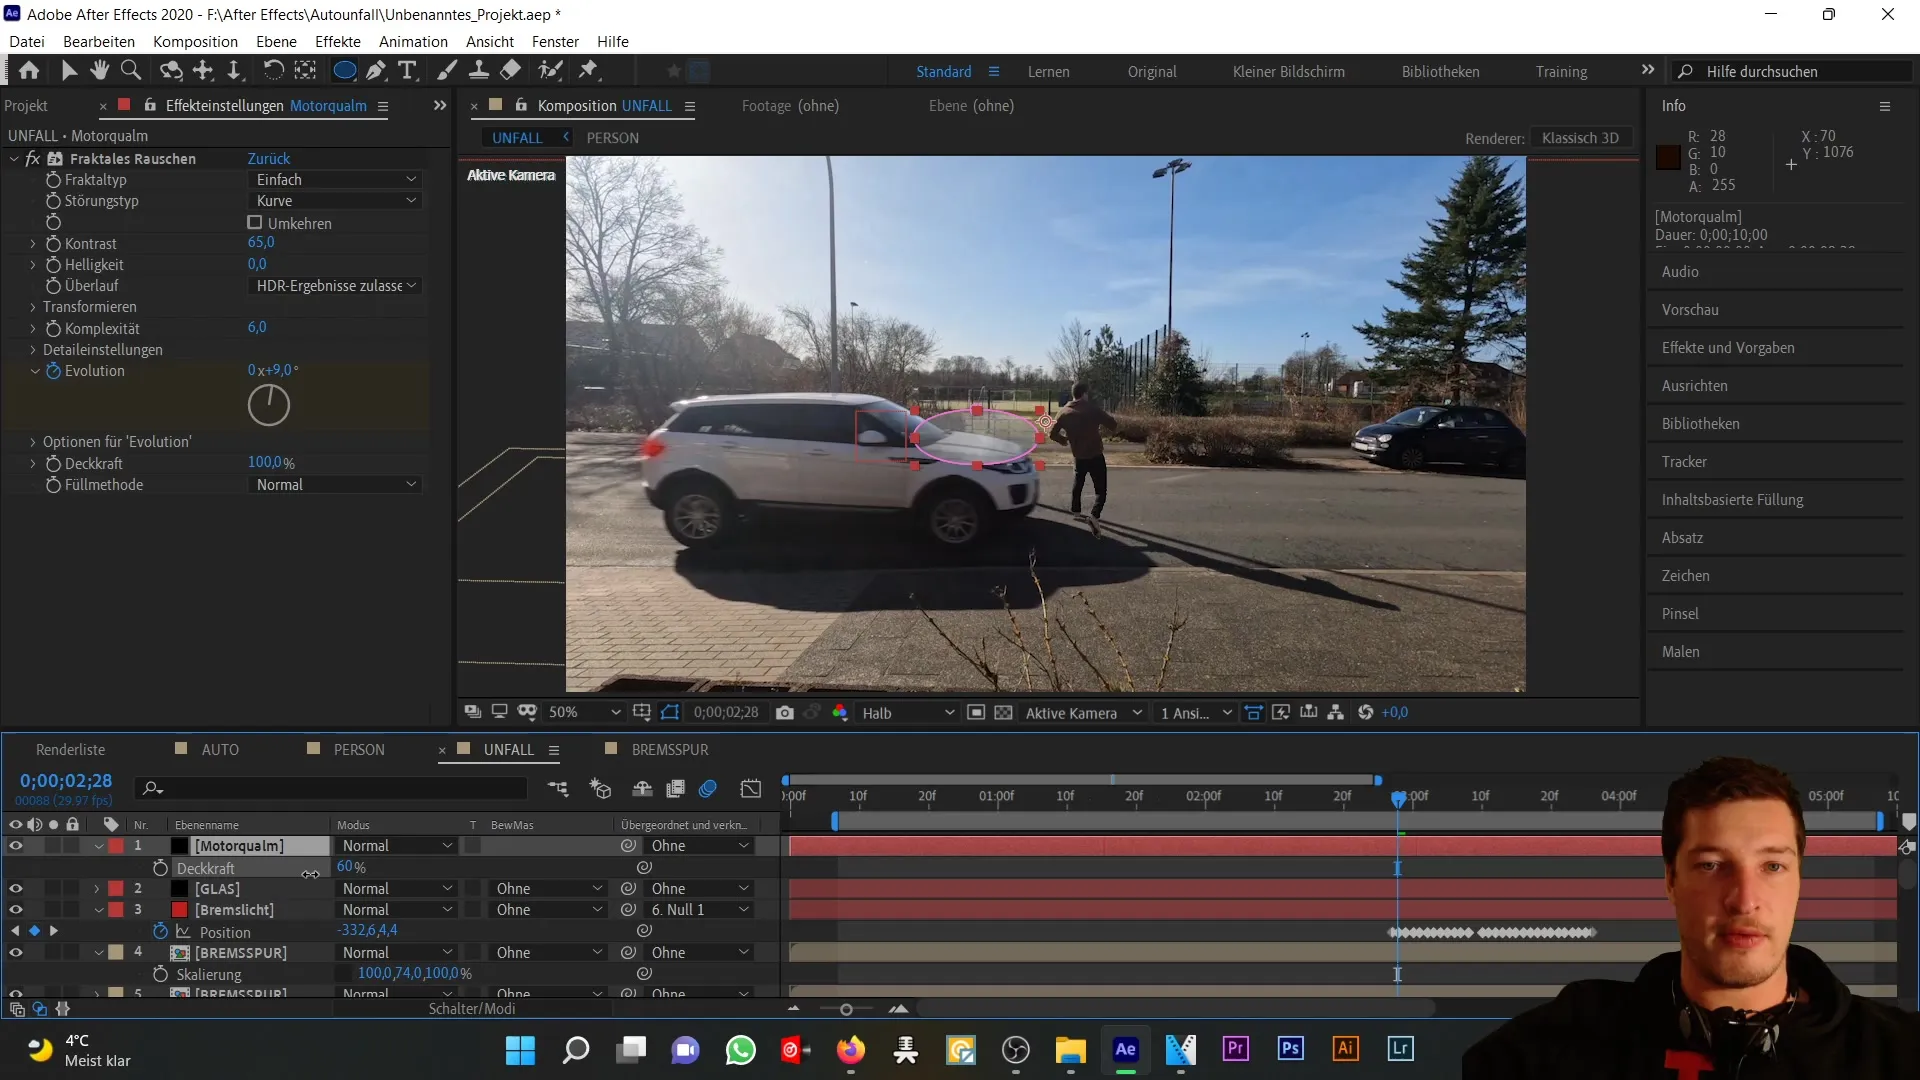Toggle visibility of GLAS layer eye icon
The width and height of the screenshot is (1920, 1080).
click(x=15, y=889)
